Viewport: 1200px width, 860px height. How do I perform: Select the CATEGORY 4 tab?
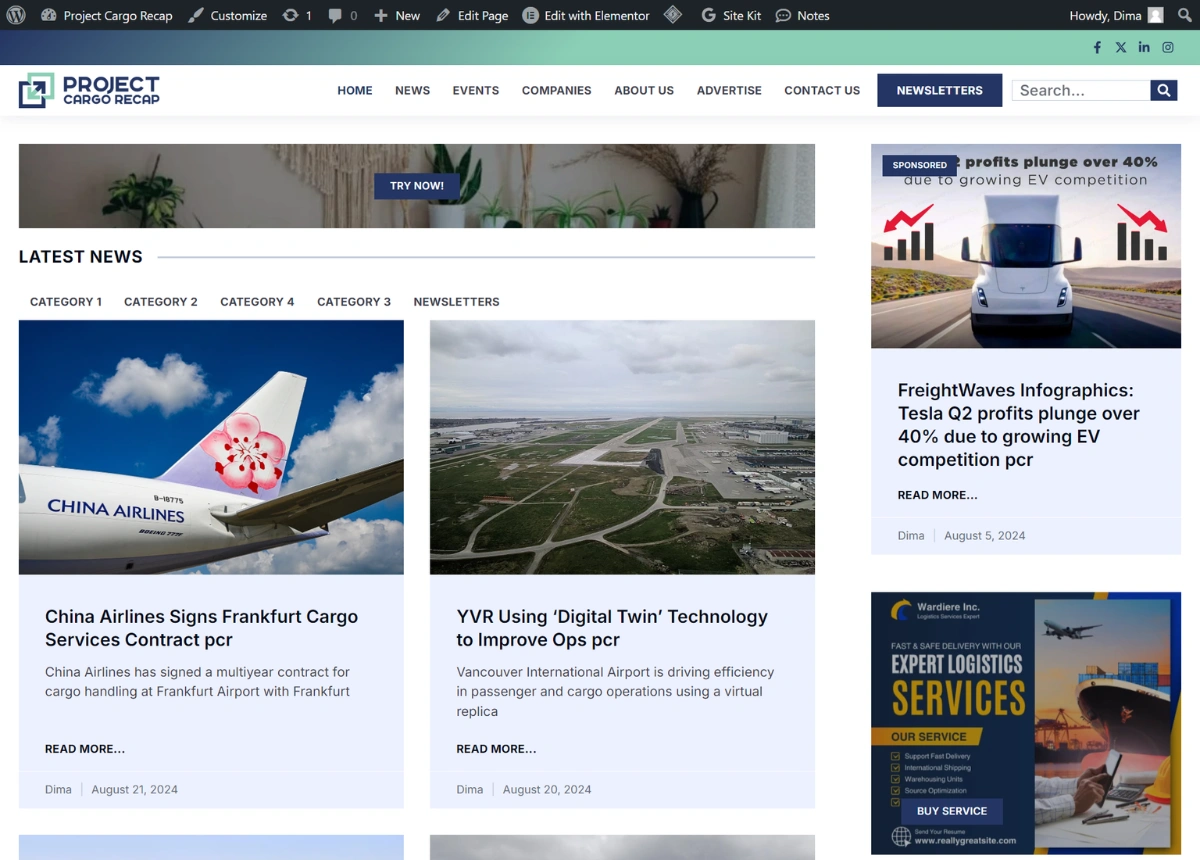257,301
